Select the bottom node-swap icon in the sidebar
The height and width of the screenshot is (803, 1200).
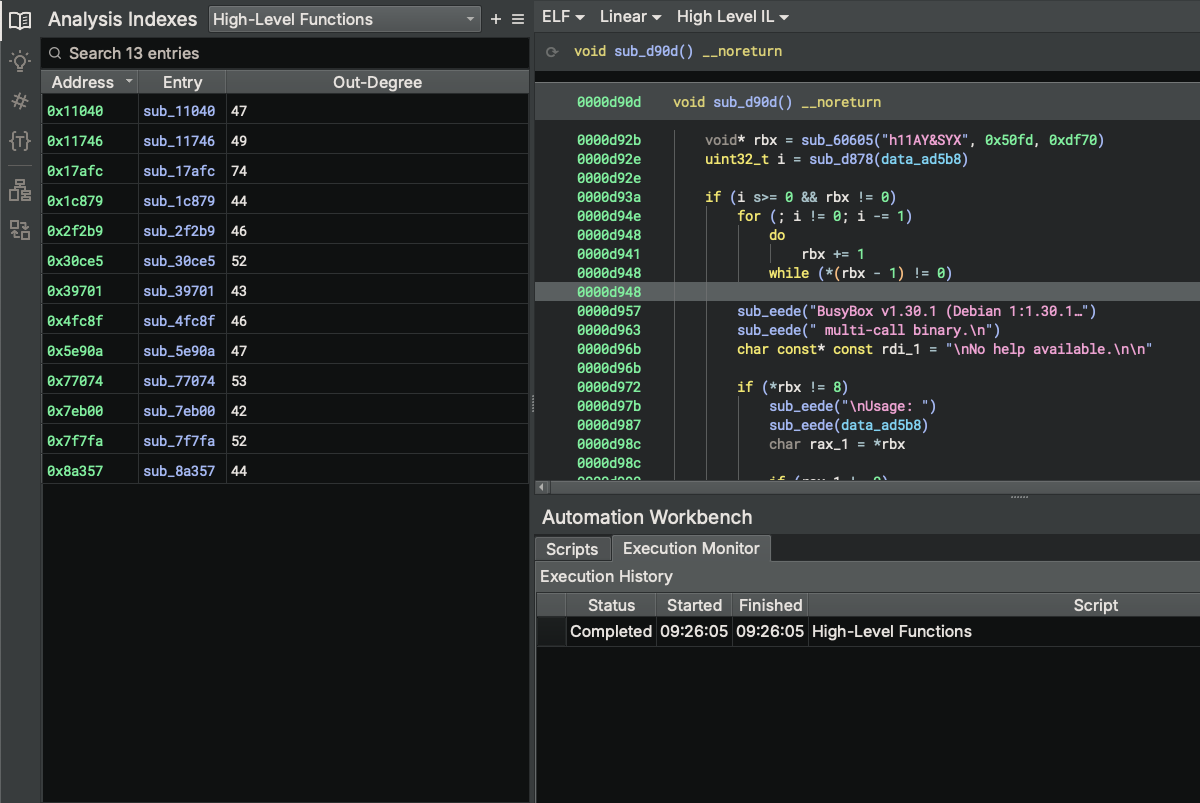[x=20, y=229]
